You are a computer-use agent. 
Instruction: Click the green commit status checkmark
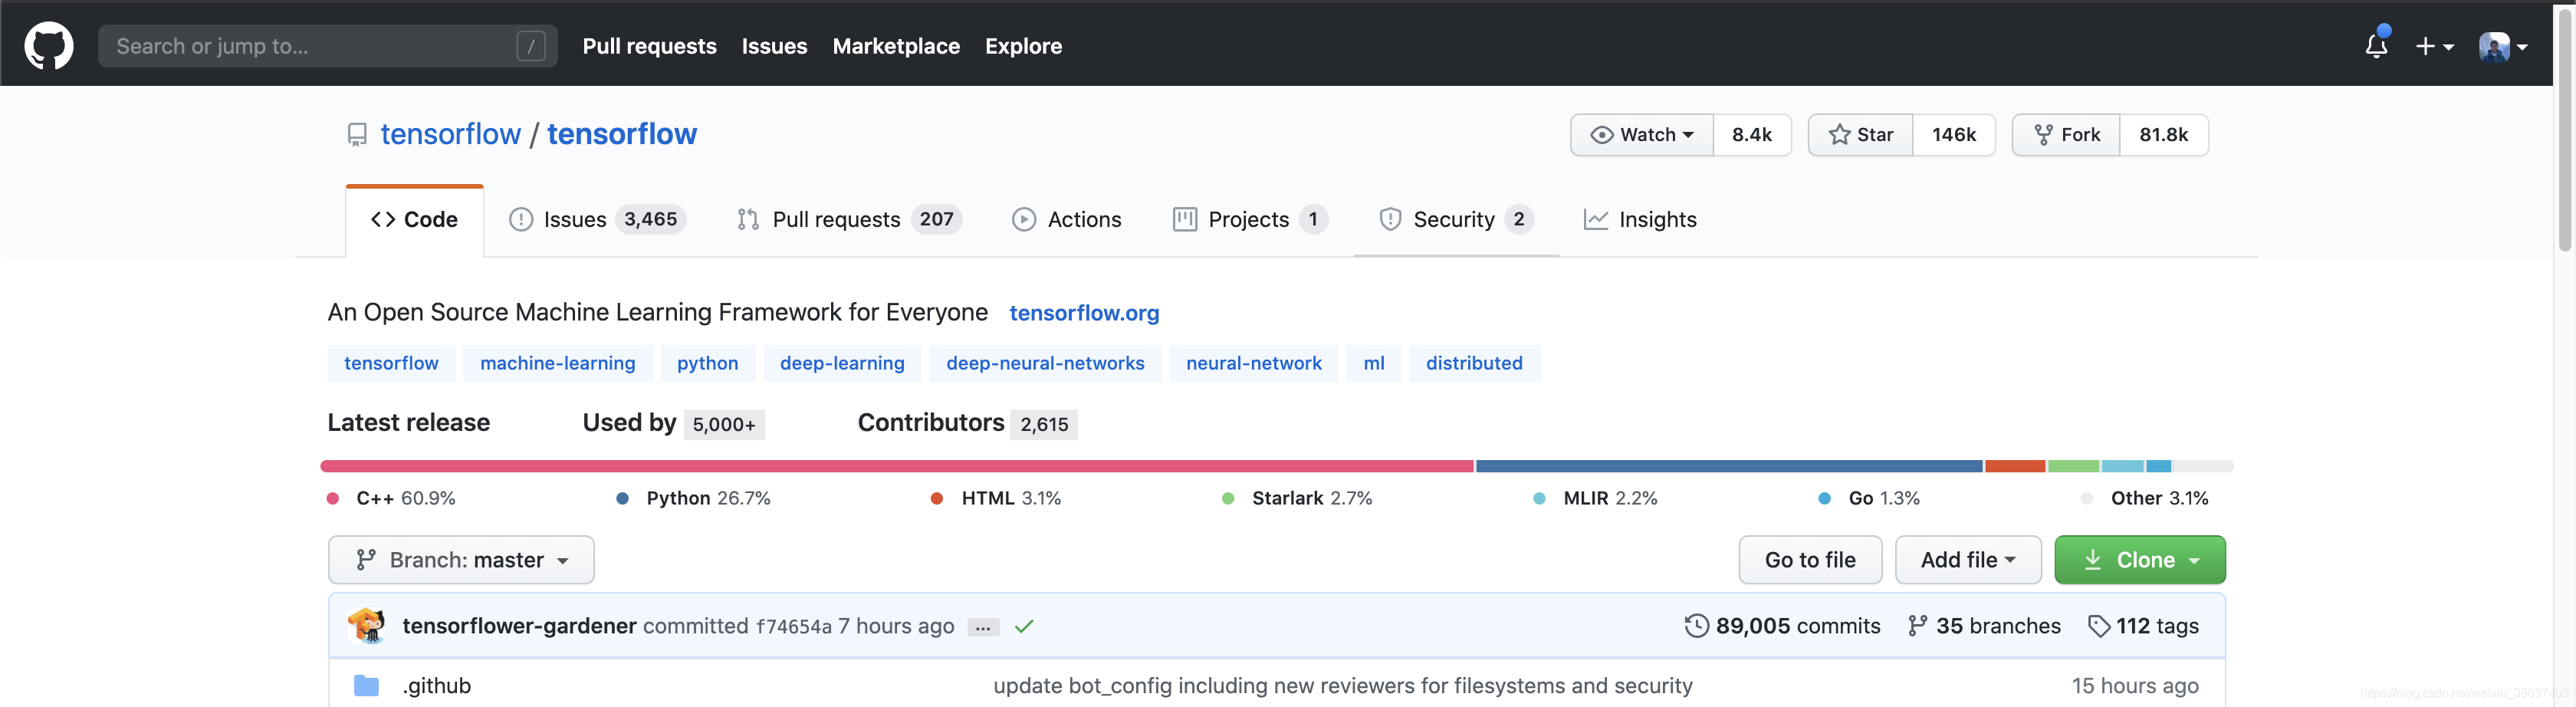[1023, 627]
